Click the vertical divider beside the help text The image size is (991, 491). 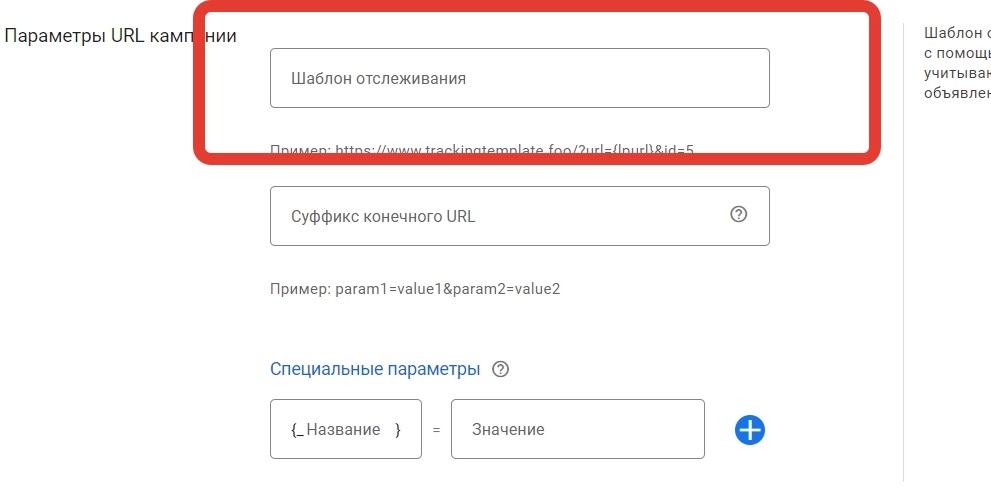click(x=903, y=250)
